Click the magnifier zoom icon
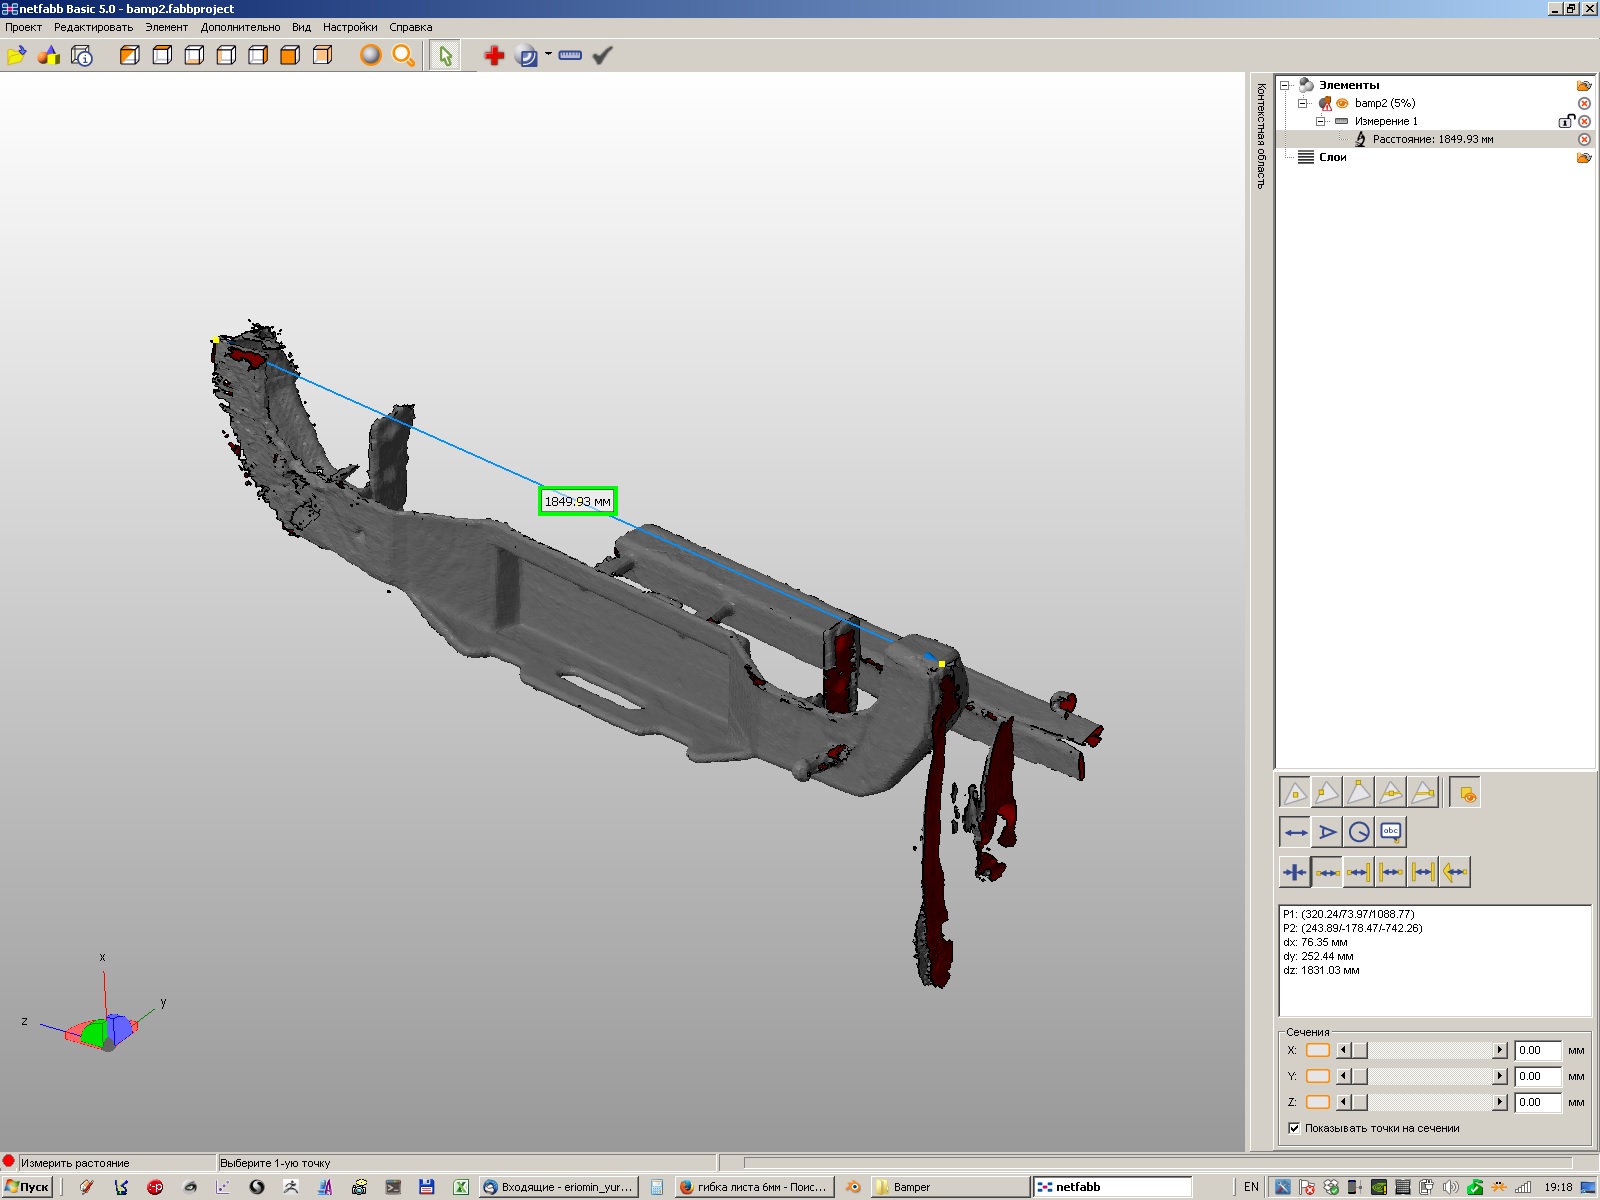This screenshot has height=1200, width=1600. (403, 56)
